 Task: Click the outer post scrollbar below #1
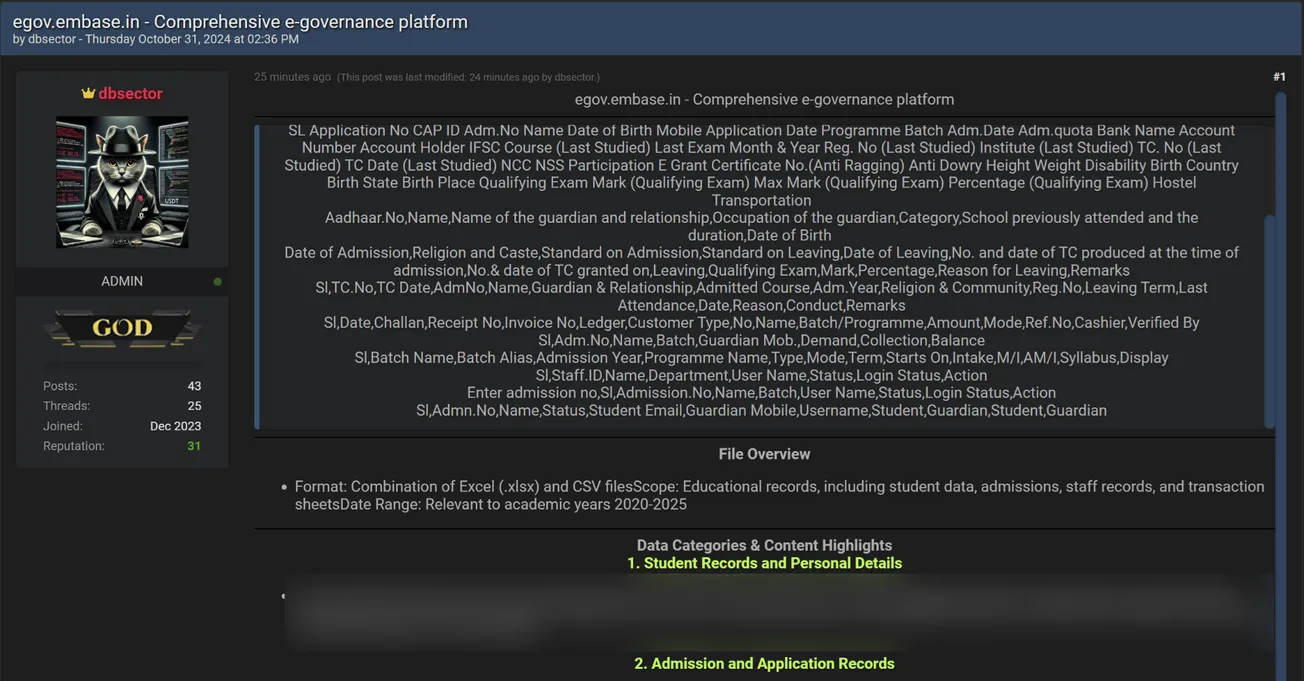(1280, 400)
